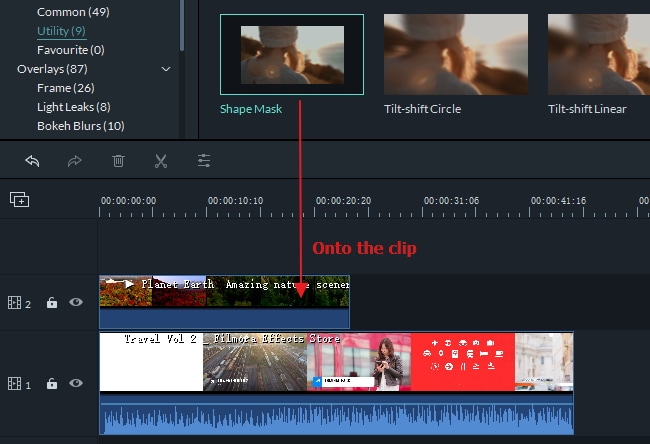Screen dimensions: 650x444
Task: Toggle lock on video track 2
Action: (52, 303)
